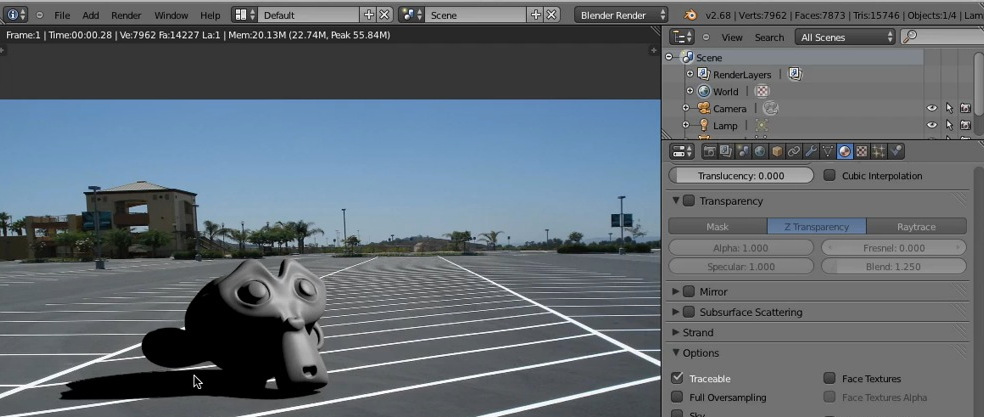Viewport: 984px width, 417px height.
Task: Click the screen layout browse icon
Action: point(244,14)
